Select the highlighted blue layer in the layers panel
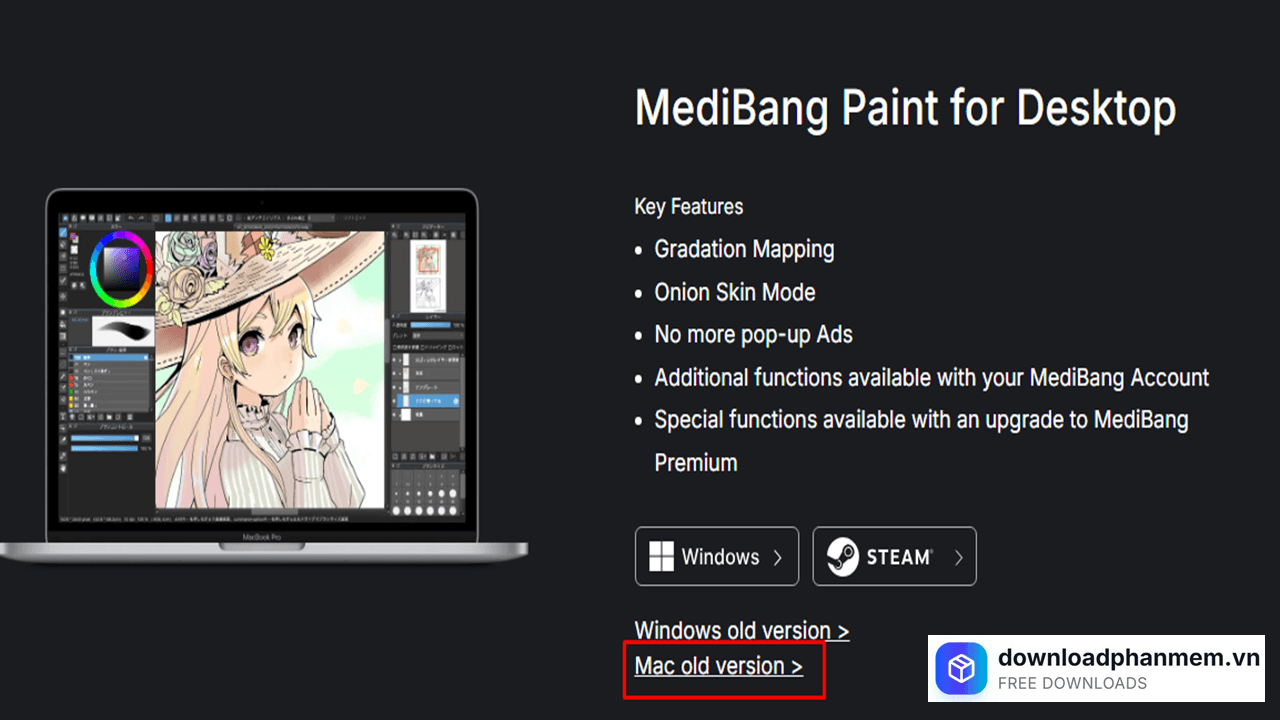This screenshot has width=1280, height=720. point(428,400)
